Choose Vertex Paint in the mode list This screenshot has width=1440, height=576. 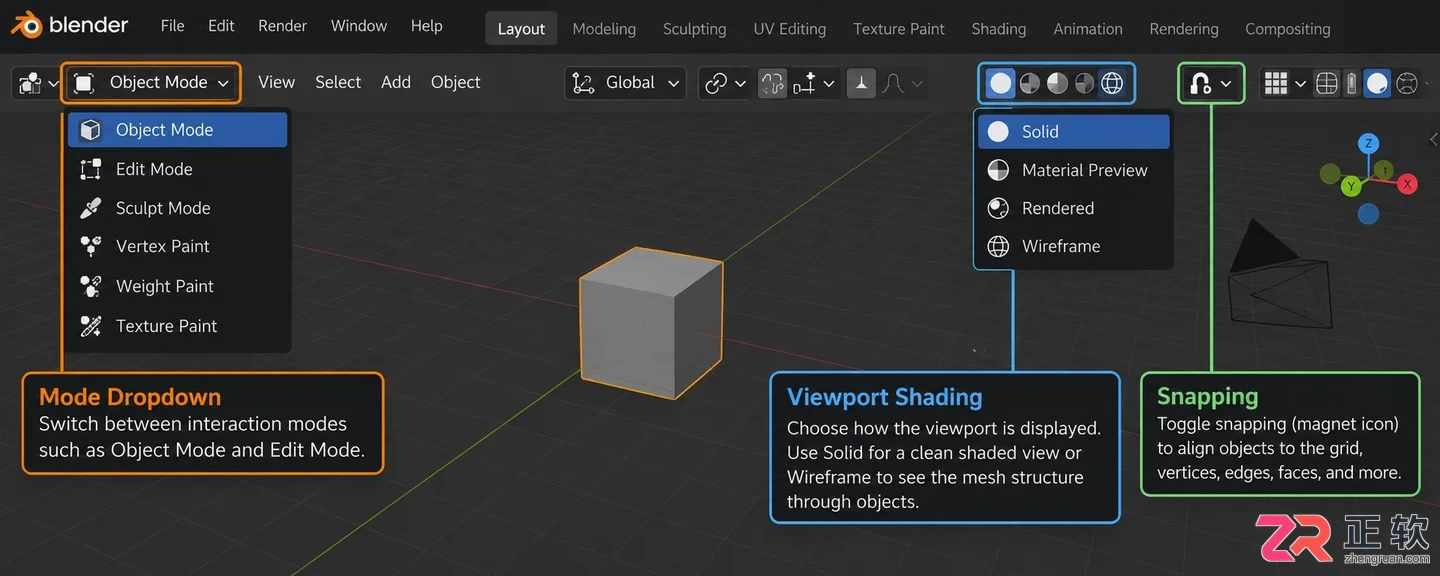[x=178, y=246]
